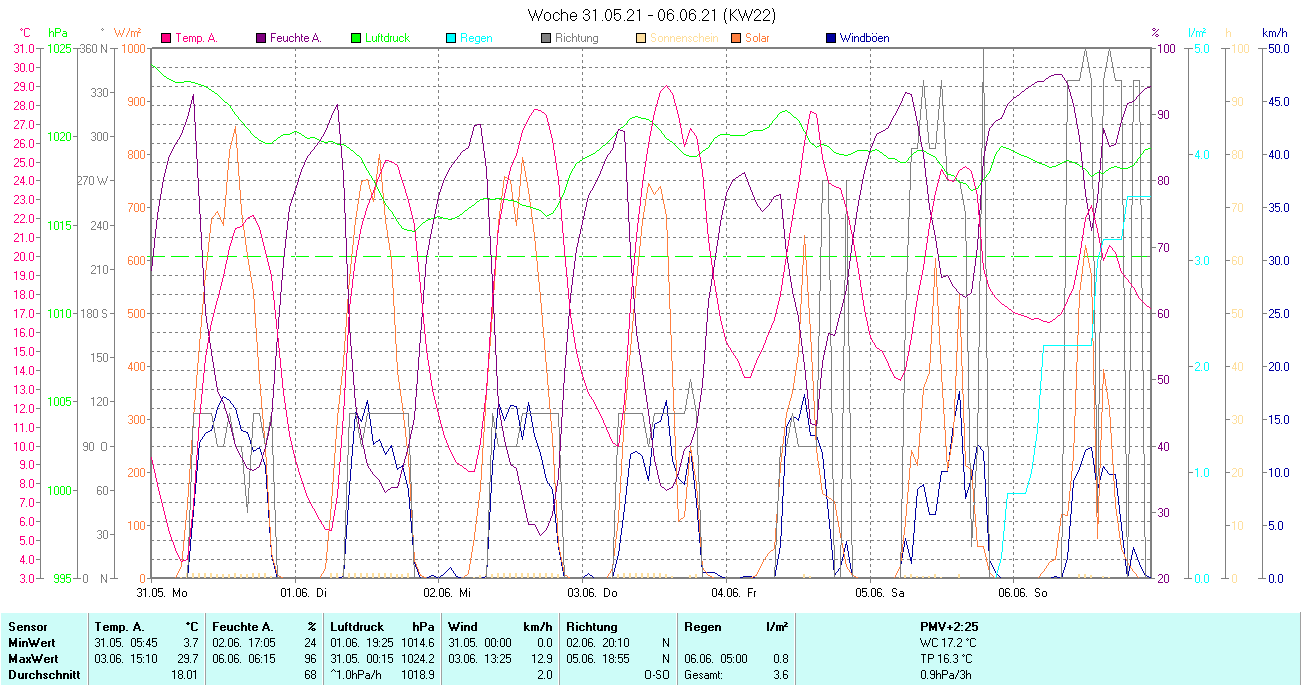Click the average pressure value '1018.9'
The width and height of the screenshot is (1301, 685).
point(417,675)
